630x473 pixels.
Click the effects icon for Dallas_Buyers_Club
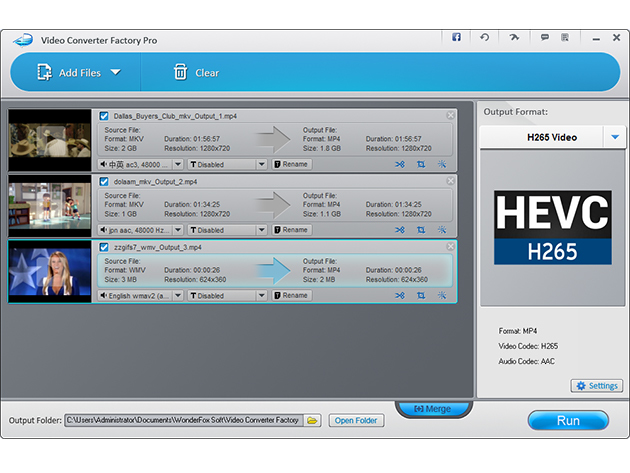pos(442,164)
